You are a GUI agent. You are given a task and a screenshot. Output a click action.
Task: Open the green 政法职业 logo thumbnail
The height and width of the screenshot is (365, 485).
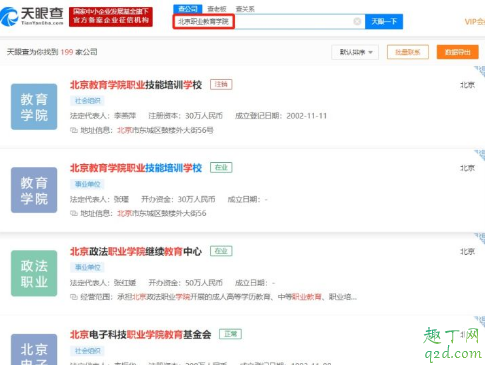[x=34, y=273]
